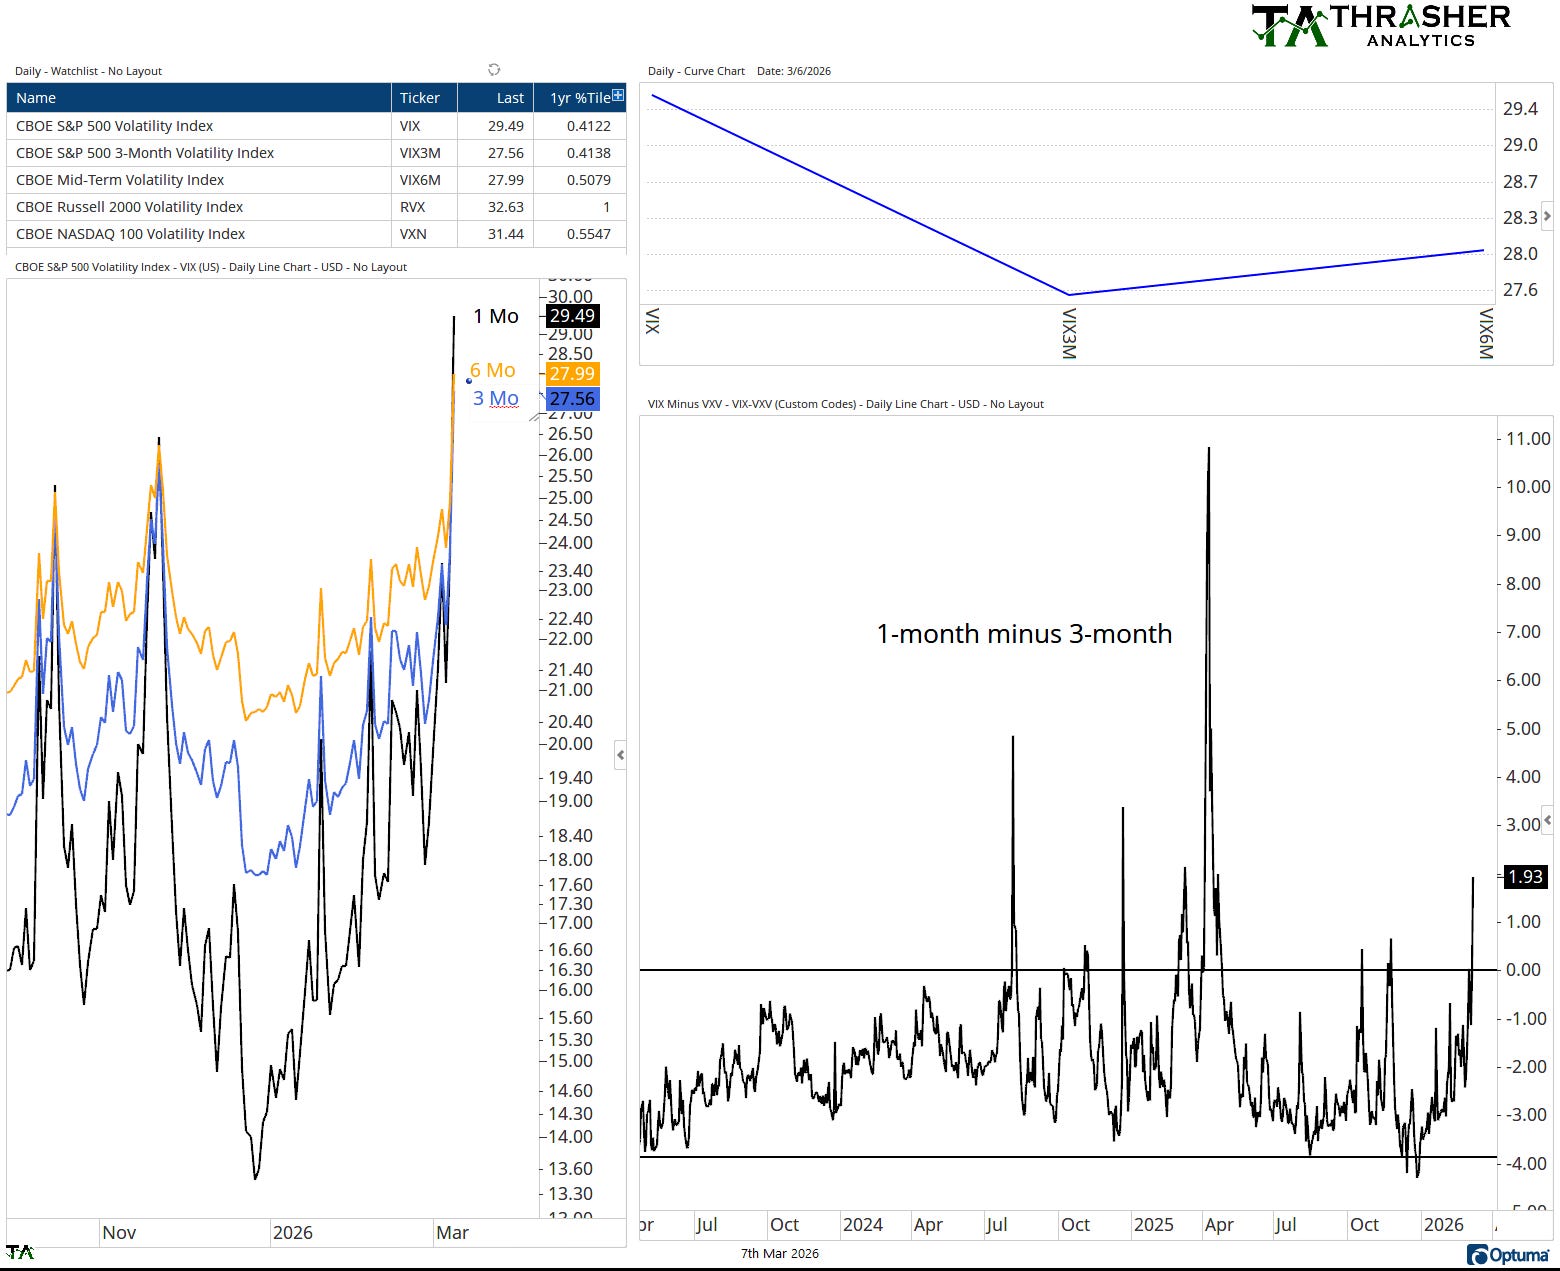Sort watchlist by Ticker column header
This screenshot has width=1560, height=1271.
pos(424,98)
